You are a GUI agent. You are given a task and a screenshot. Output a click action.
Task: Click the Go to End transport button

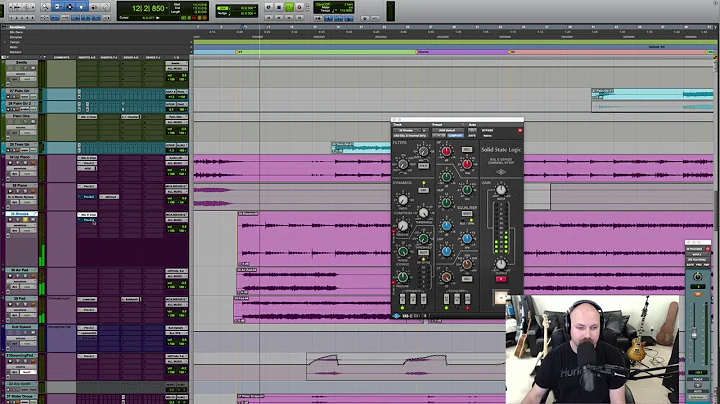299,18
